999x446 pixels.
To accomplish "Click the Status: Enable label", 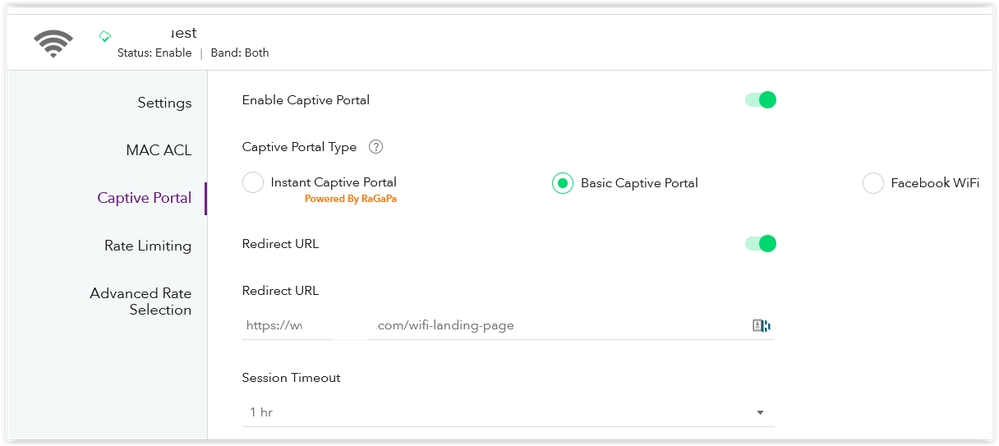I will (x=154, y=53).
